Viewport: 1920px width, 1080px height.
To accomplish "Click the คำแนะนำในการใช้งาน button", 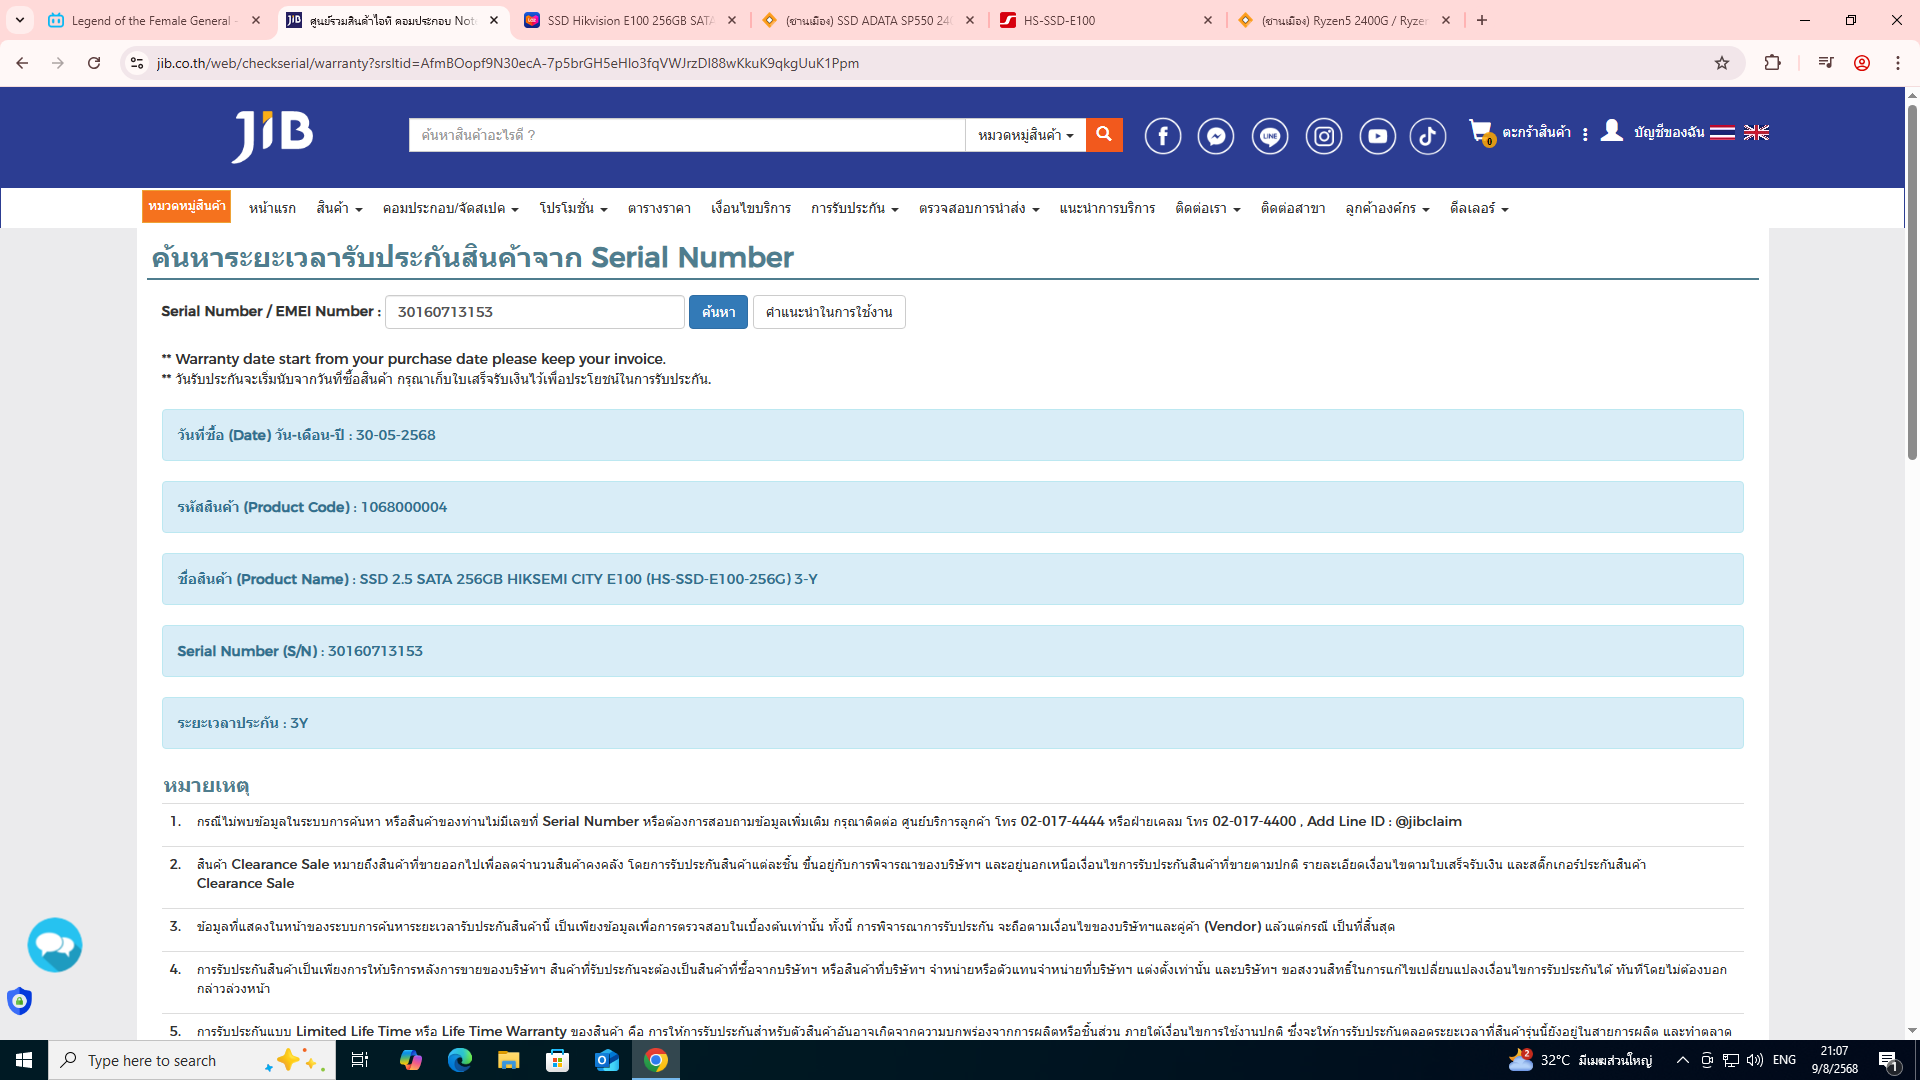I will (x=829, y=312).
